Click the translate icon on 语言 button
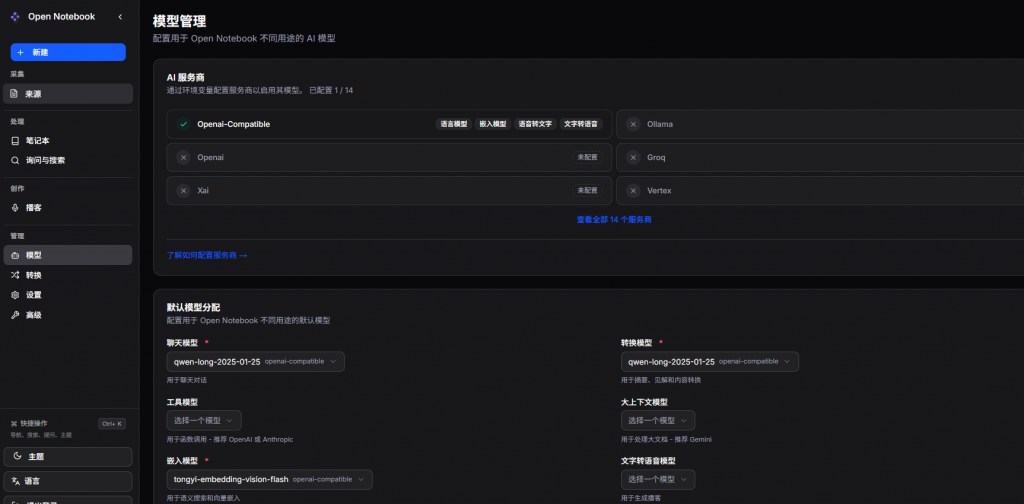The width and height of the screenshot is (1024, 504). 18,481
